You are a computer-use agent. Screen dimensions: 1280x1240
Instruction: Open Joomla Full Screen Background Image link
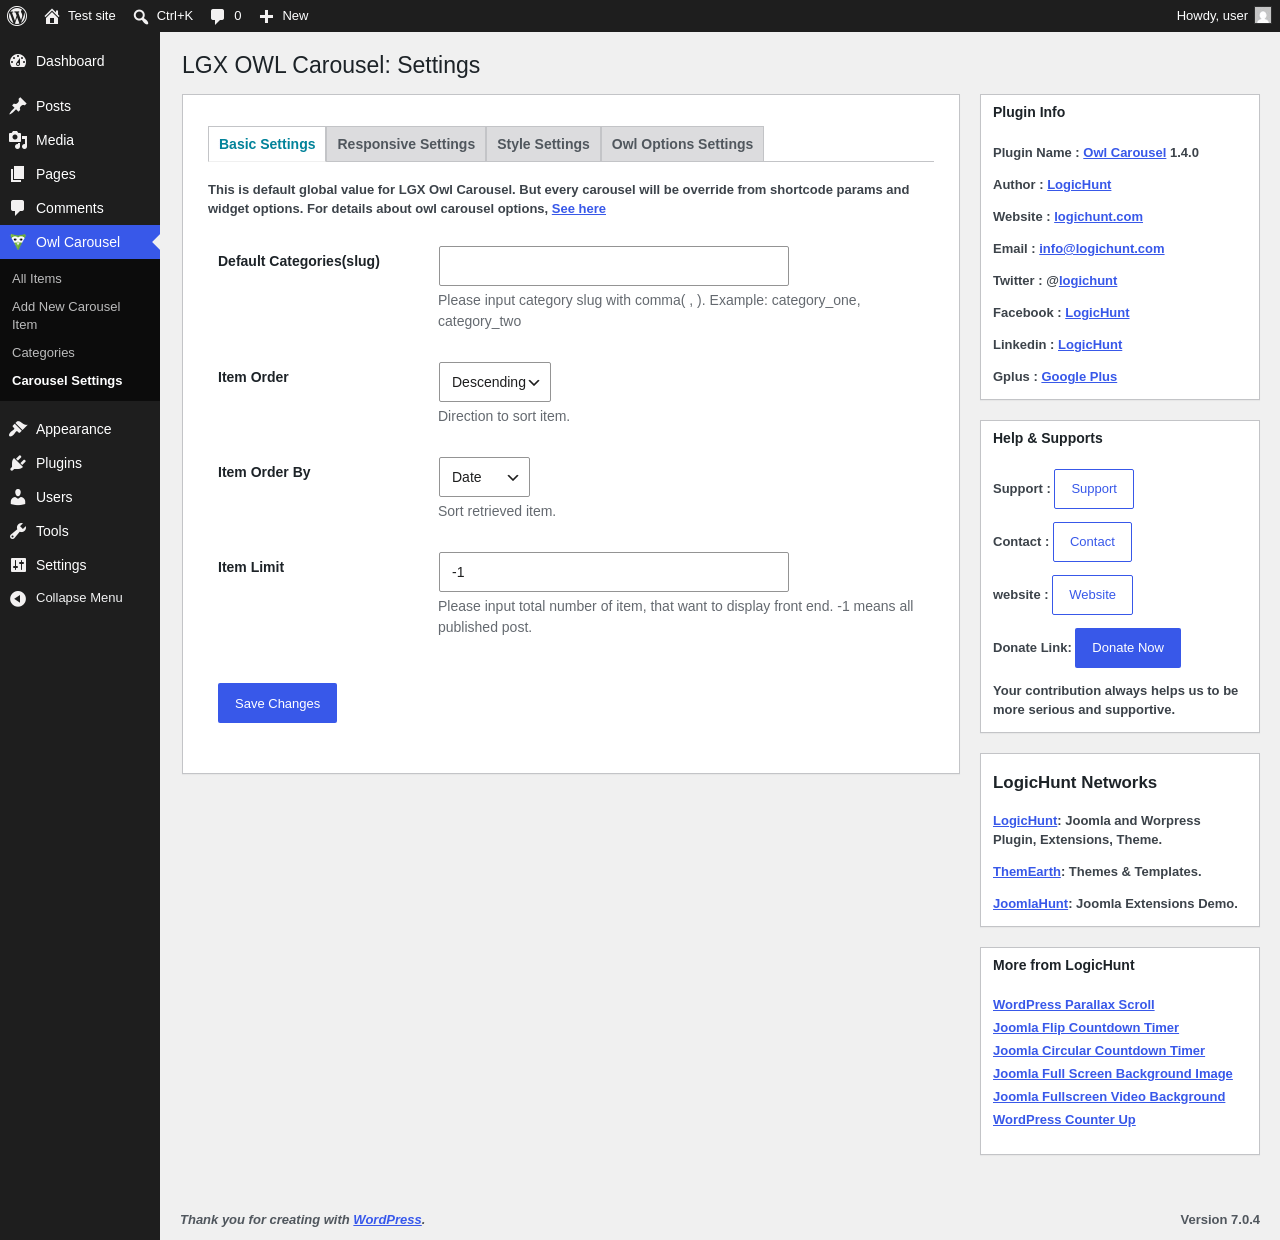click(1113, 1074)
